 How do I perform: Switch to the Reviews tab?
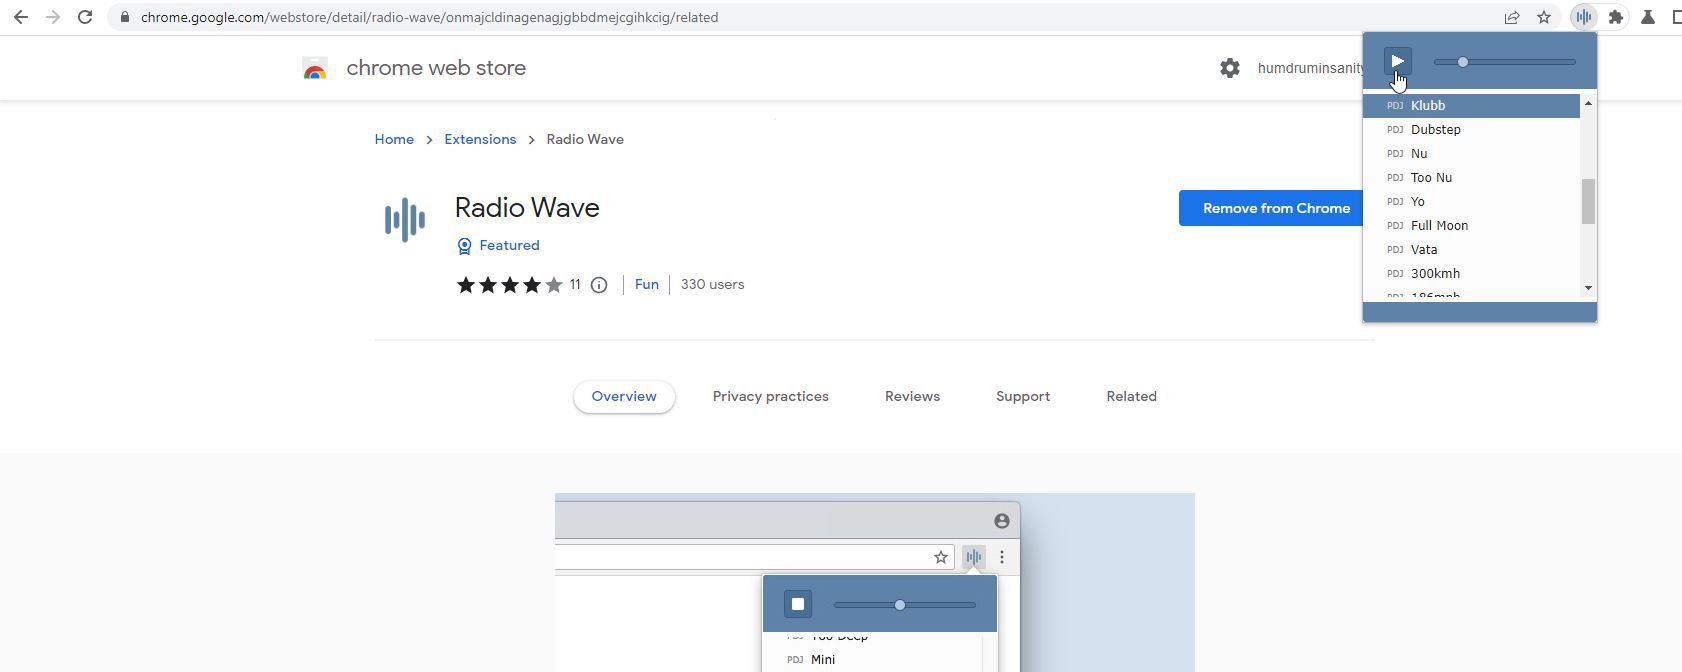[x=912, y=397]
